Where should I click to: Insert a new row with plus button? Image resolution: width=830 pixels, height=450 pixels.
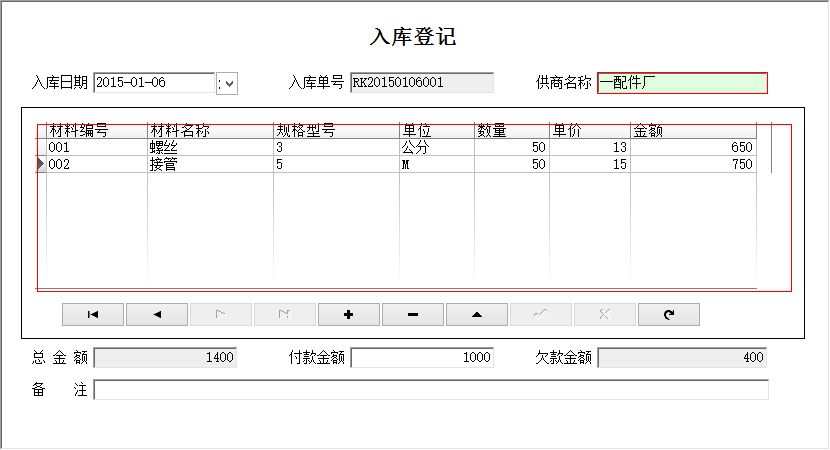[348, 314]
